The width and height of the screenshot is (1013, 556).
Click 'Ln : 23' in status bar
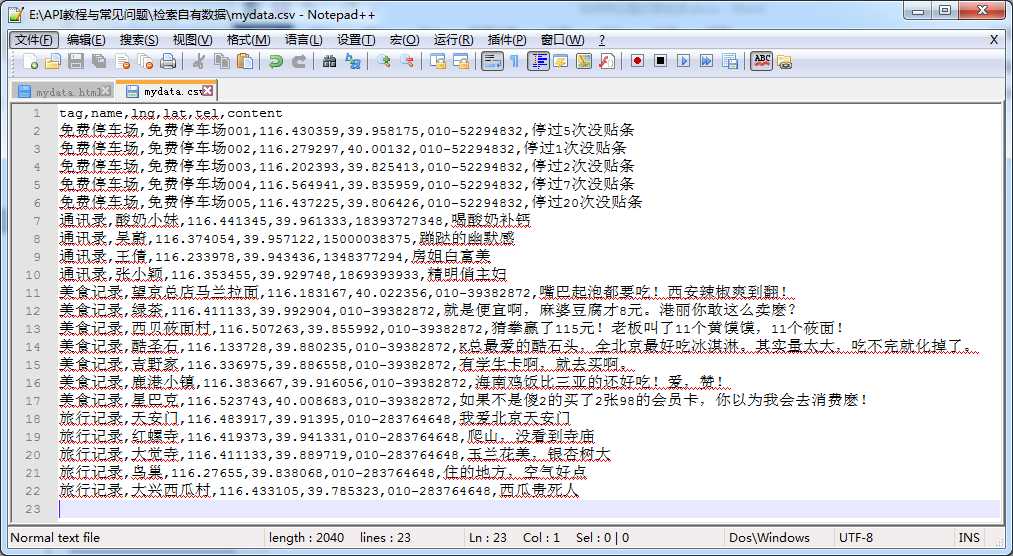point(488,538)
